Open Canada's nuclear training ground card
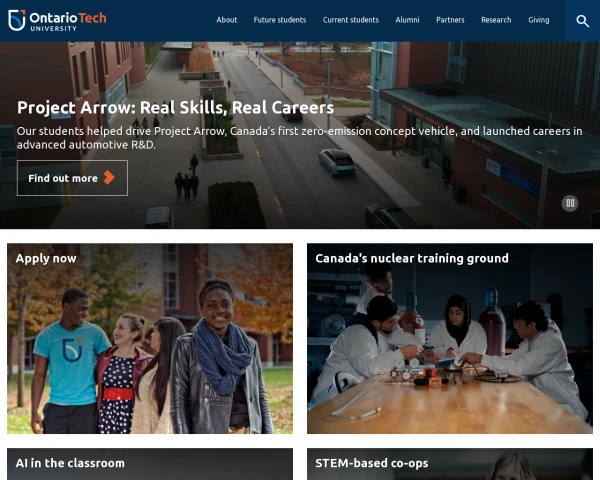This screenshot has height=480, width=600. tap(450, 338)
